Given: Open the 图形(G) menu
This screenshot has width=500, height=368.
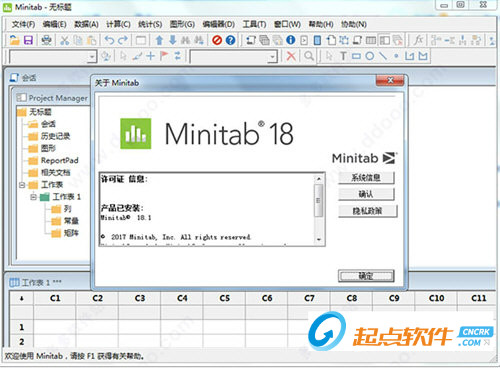Looking at the screenshot, I should pyautogui.click(x=182, y=24).
